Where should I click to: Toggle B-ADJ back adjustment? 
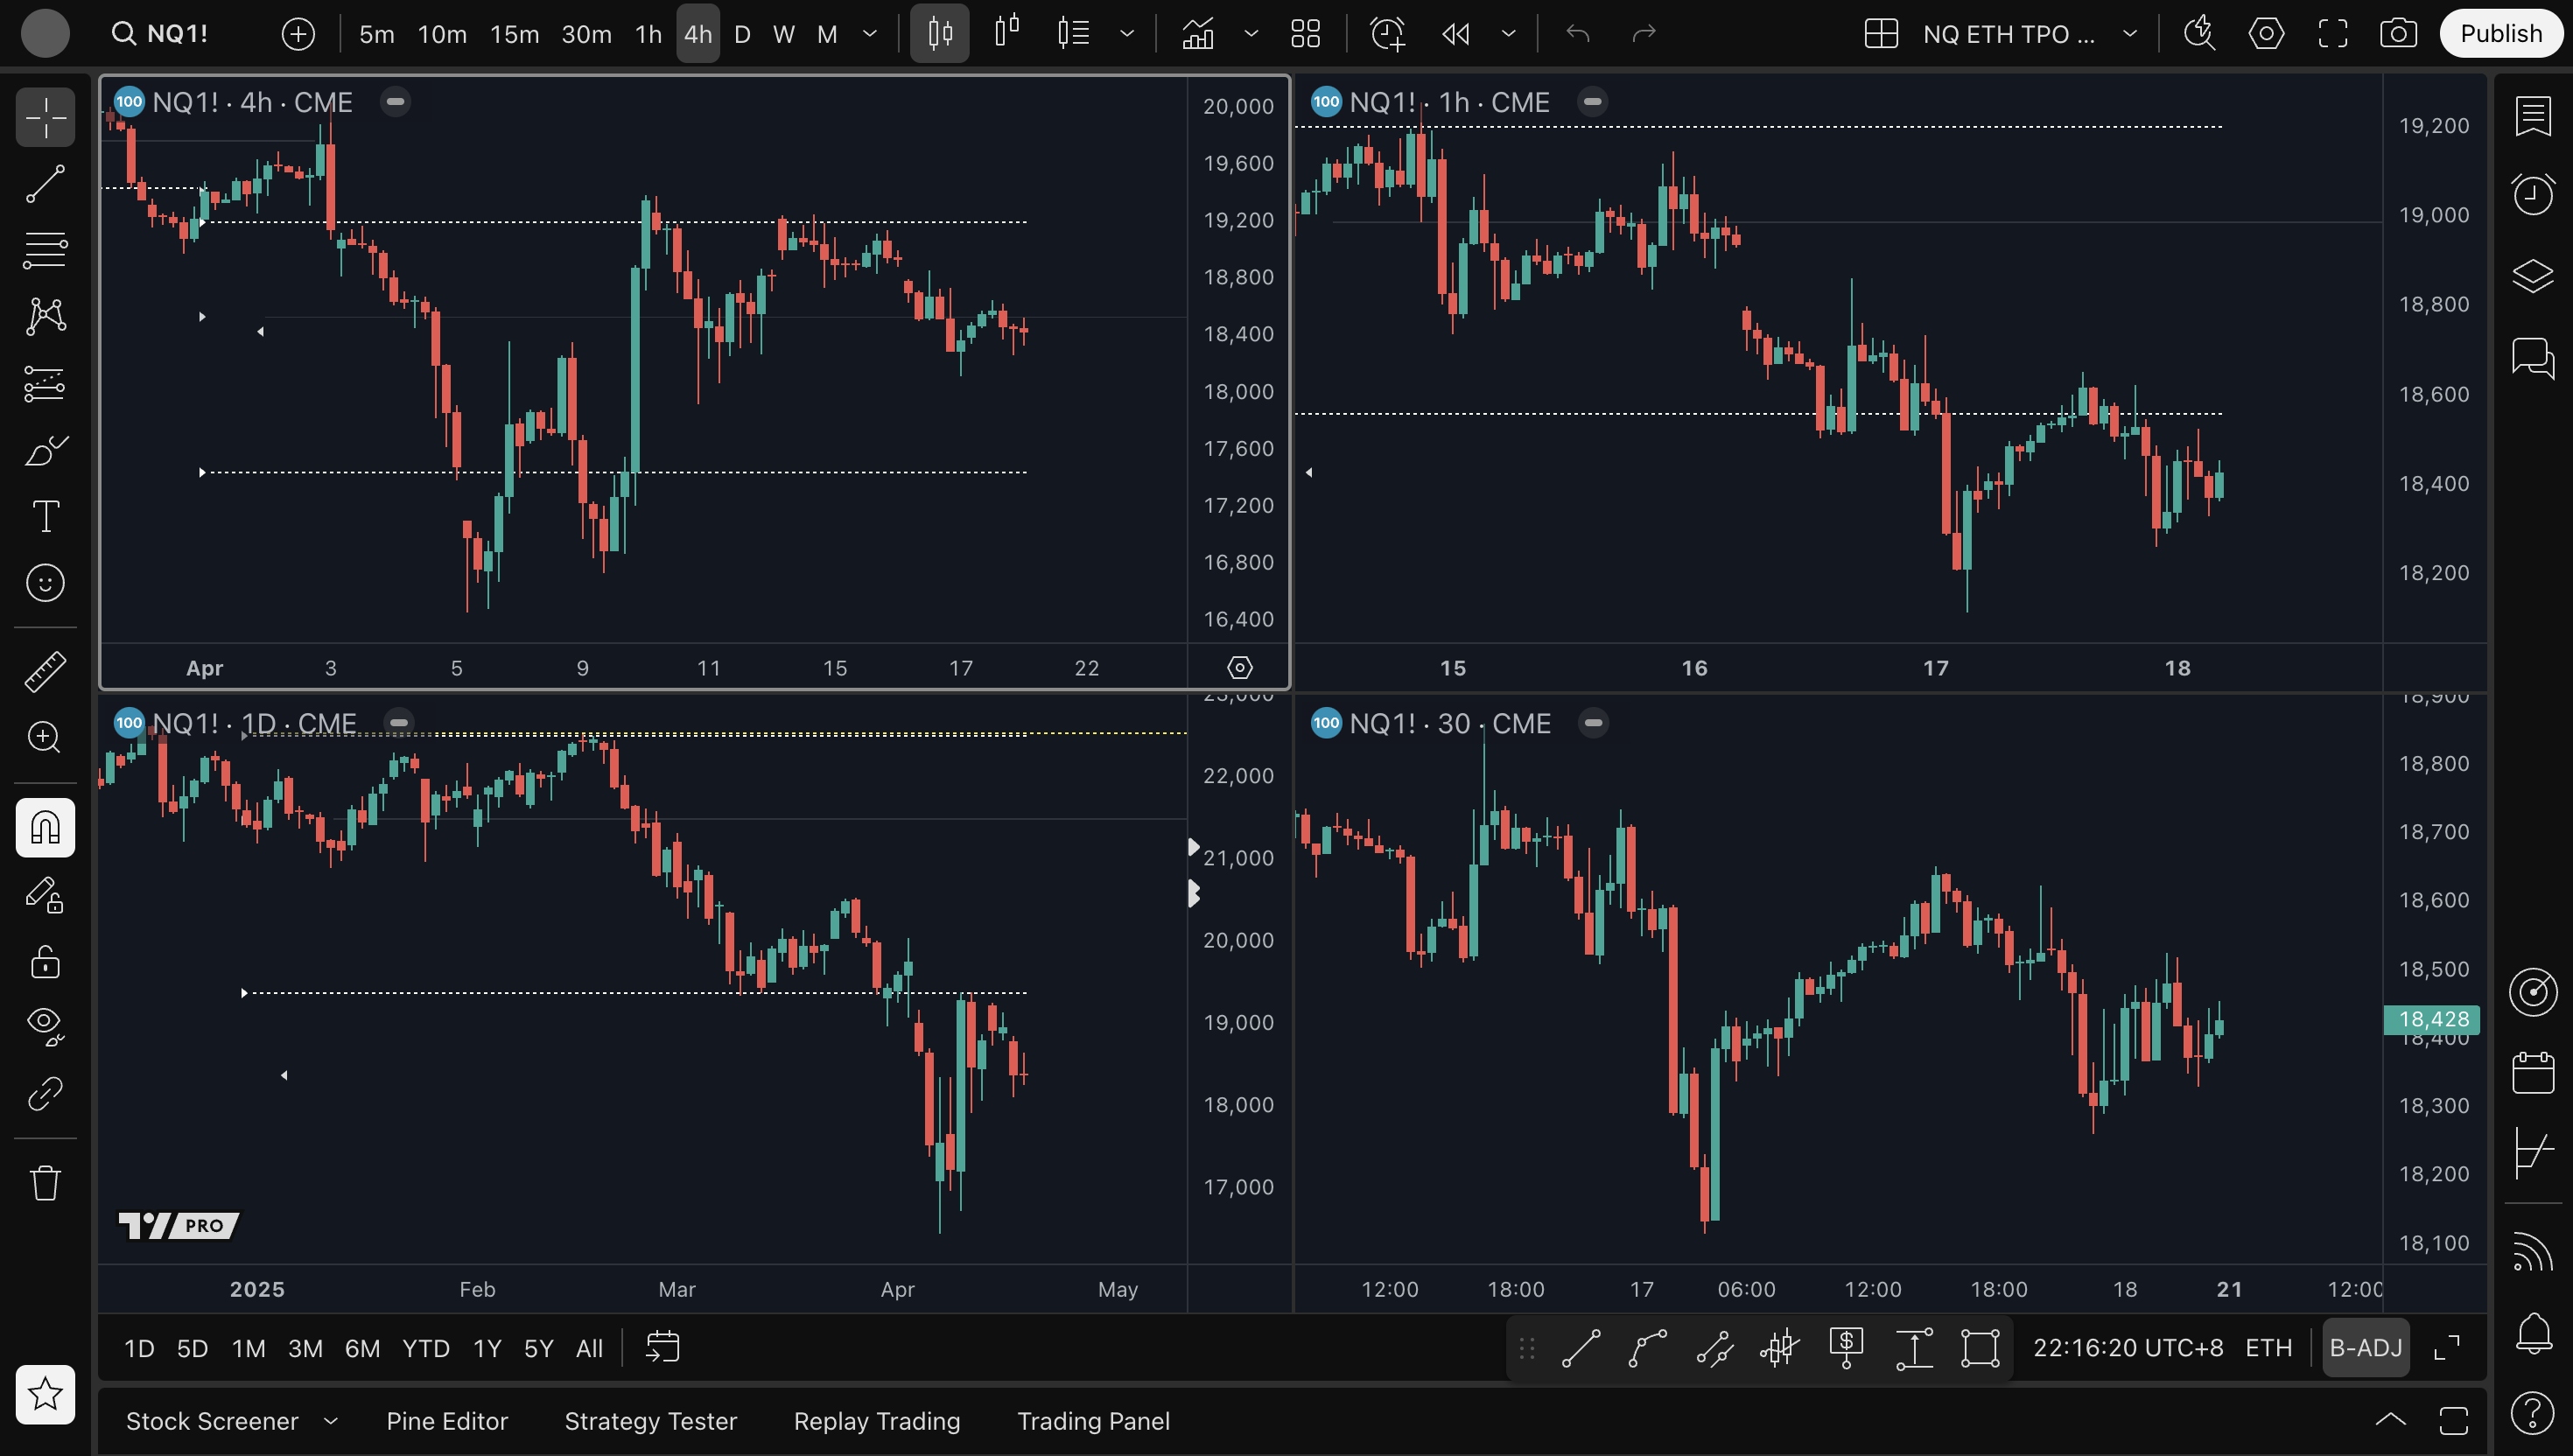point(2365,1348)
